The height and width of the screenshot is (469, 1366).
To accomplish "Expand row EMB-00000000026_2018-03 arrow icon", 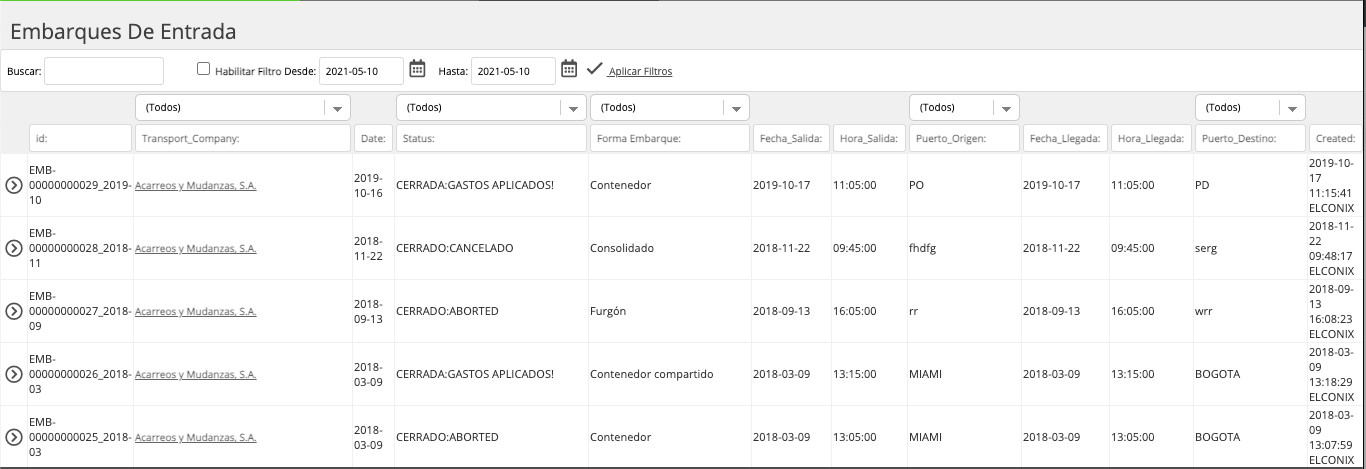I will point(14,374).
